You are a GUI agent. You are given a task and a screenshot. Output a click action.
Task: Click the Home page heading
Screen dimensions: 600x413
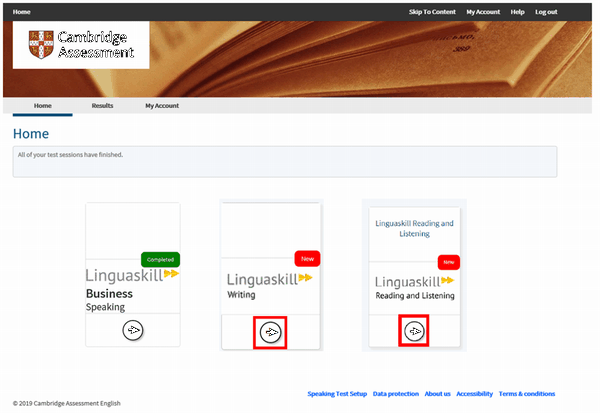pos(31,134)
